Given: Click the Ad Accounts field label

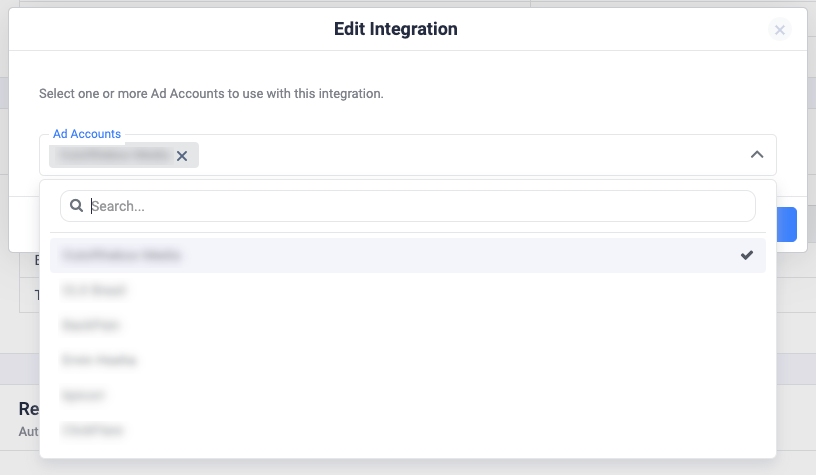Looking at the screenshot, I should [87, 134].
